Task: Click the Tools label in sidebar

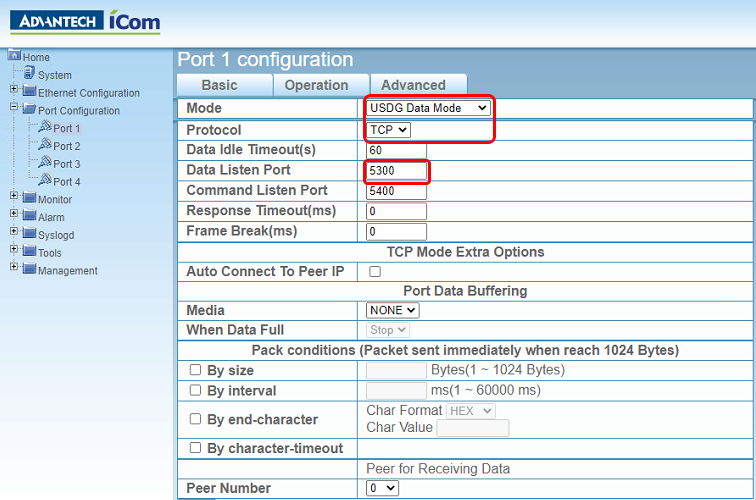Action: [50, 253]
